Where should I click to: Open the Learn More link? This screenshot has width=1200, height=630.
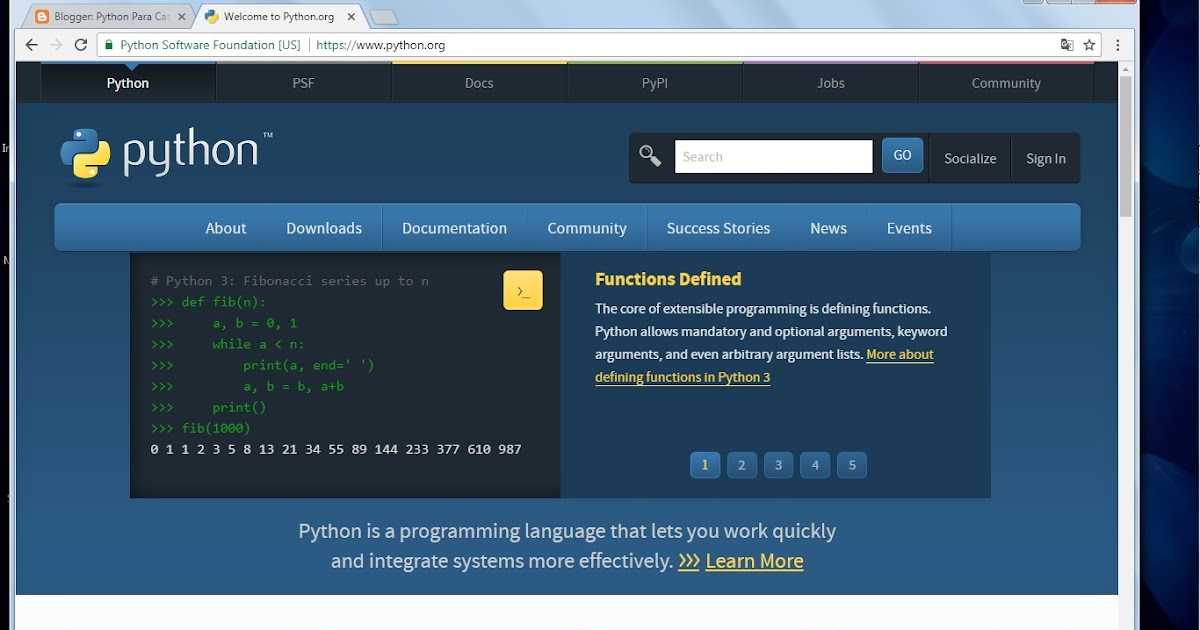click(754, 561)
